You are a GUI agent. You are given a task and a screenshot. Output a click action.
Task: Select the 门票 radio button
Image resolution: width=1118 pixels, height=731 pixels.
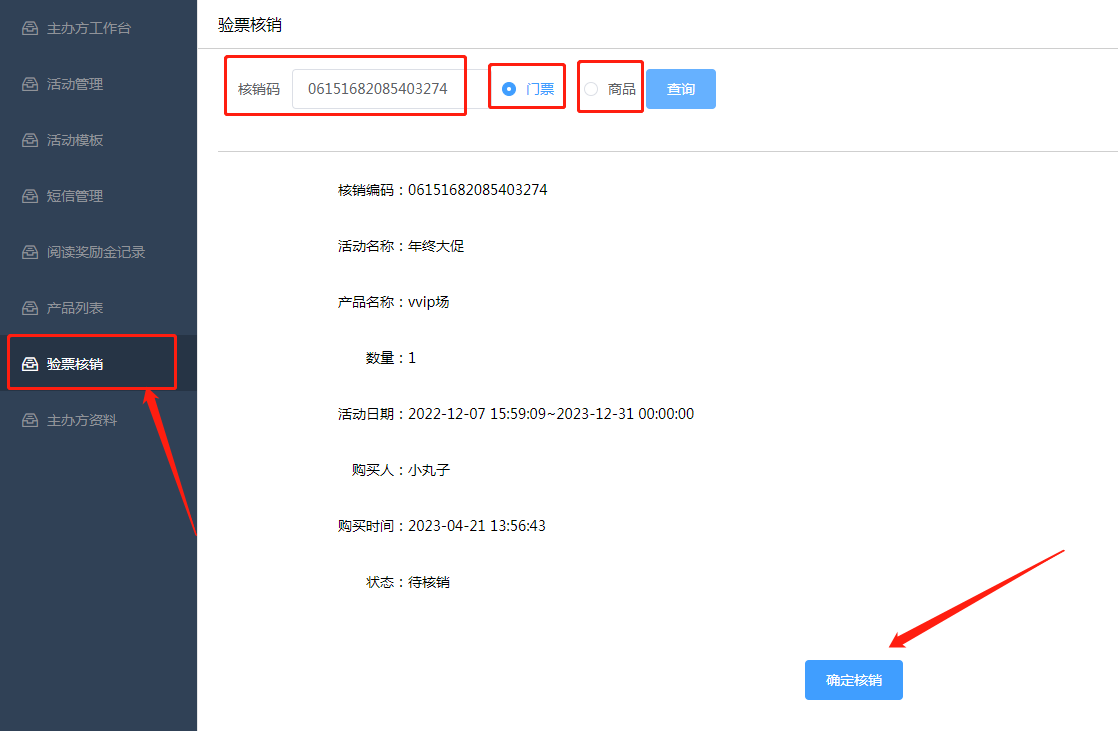click(x=509, y=89)
